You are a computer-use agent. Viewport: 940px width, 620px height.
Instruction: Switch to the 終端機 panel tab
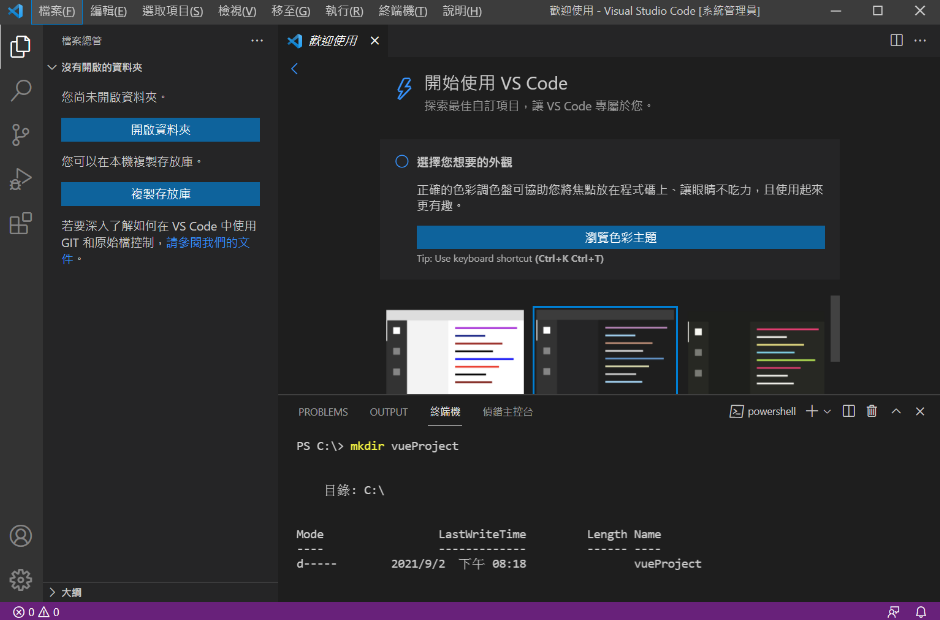click(x=445, y=412)
